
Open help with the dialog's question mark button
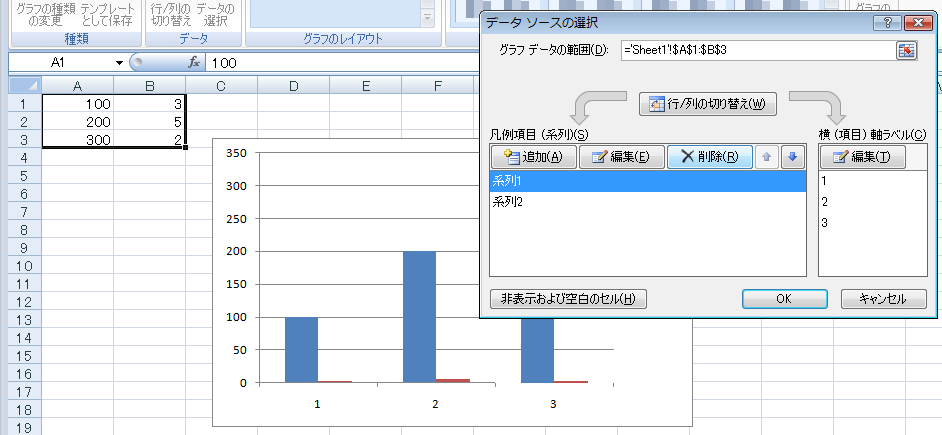tap(883, 23)
